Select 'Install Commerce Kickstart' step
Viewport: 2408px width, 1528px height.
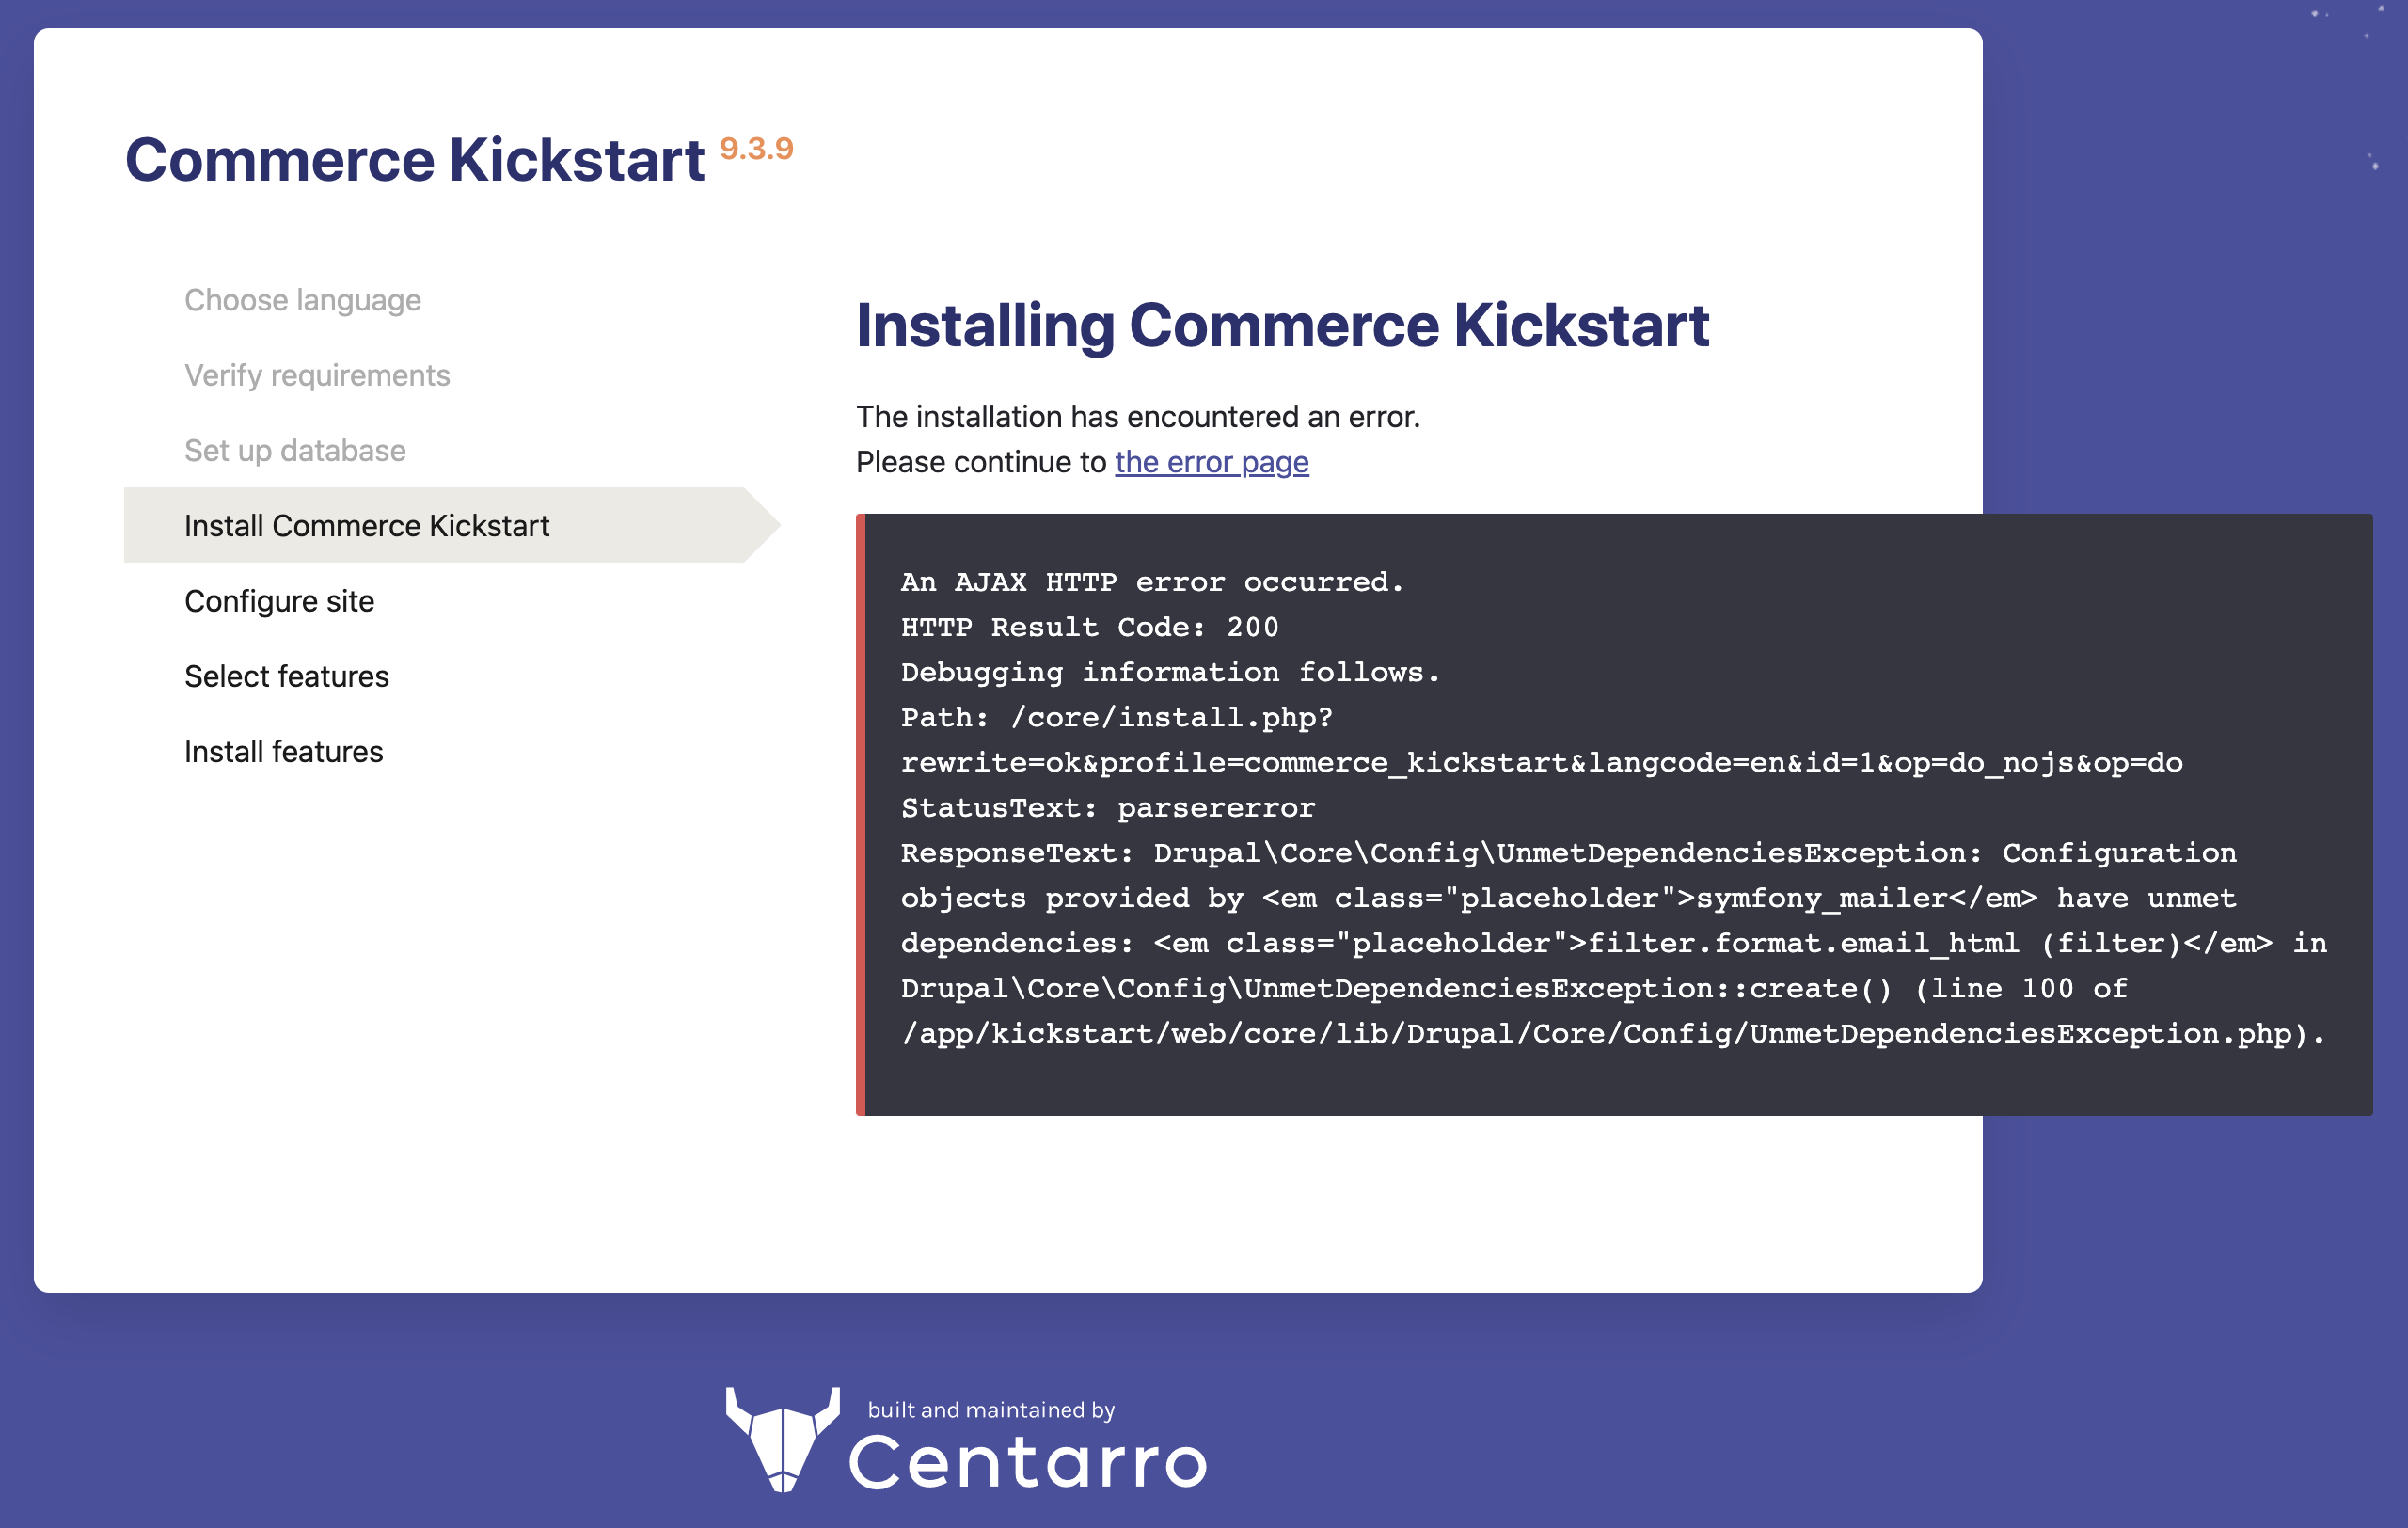pos(369,525)
